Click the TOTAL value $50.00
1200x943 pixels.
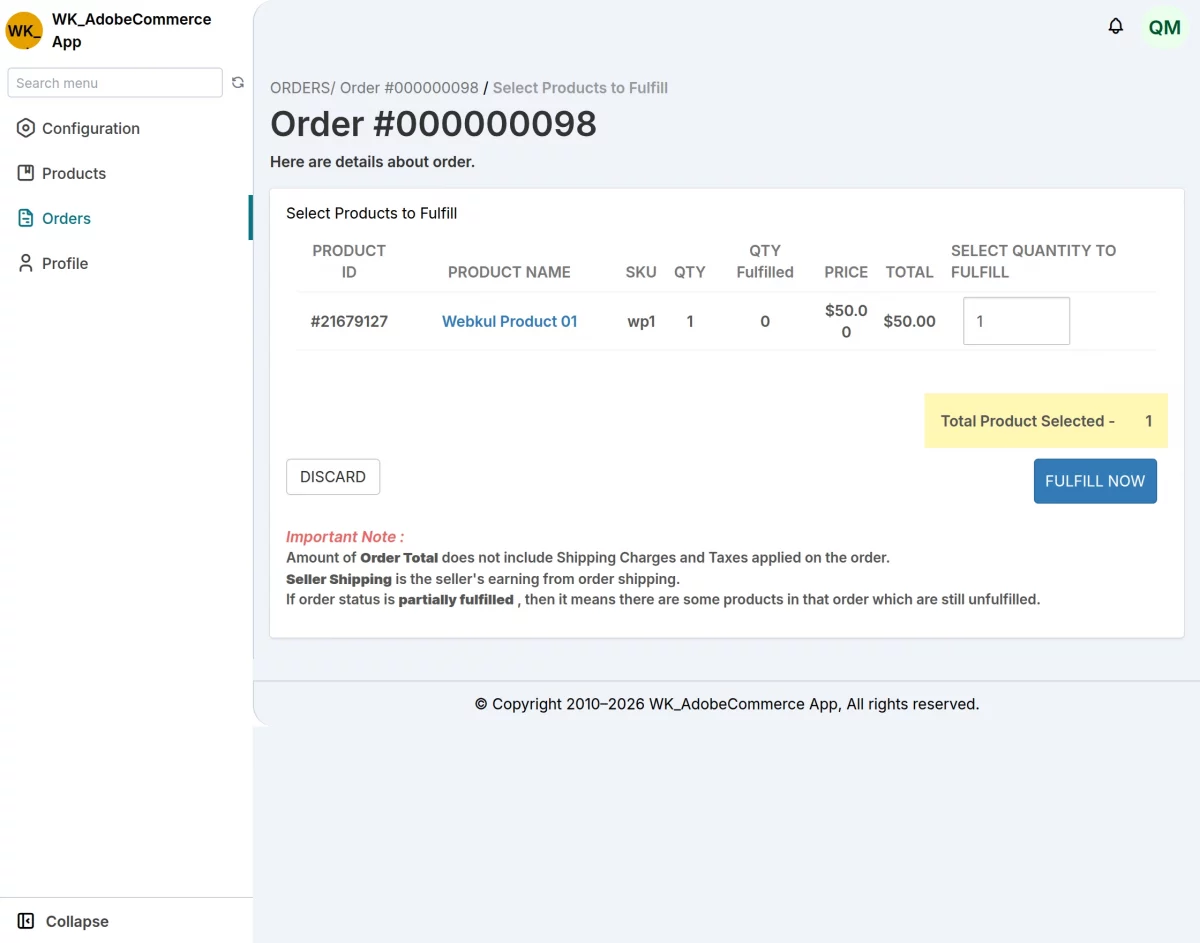point(910,321)
